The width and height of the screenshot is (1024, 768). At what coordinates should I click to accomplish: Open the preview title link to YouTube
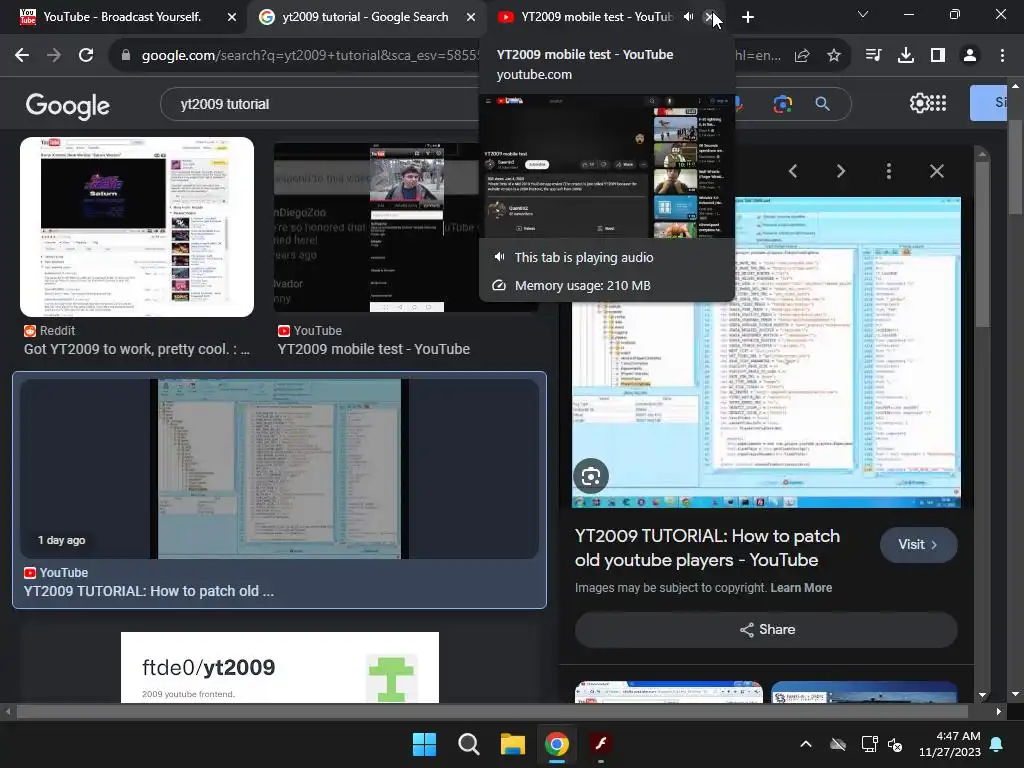click(707, 548)
